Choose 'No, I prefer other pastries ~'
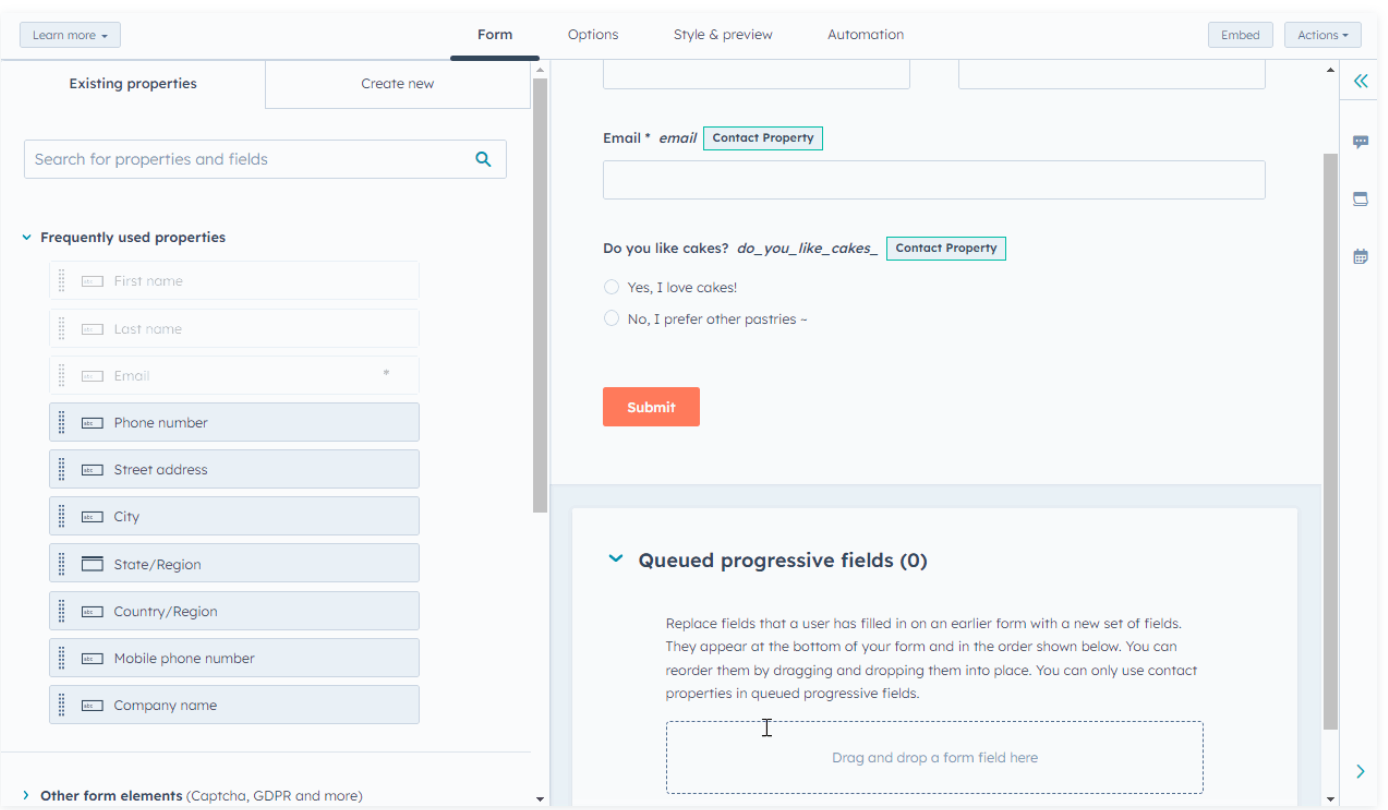Screen dimensions: 1388x810 pos(611,318)
